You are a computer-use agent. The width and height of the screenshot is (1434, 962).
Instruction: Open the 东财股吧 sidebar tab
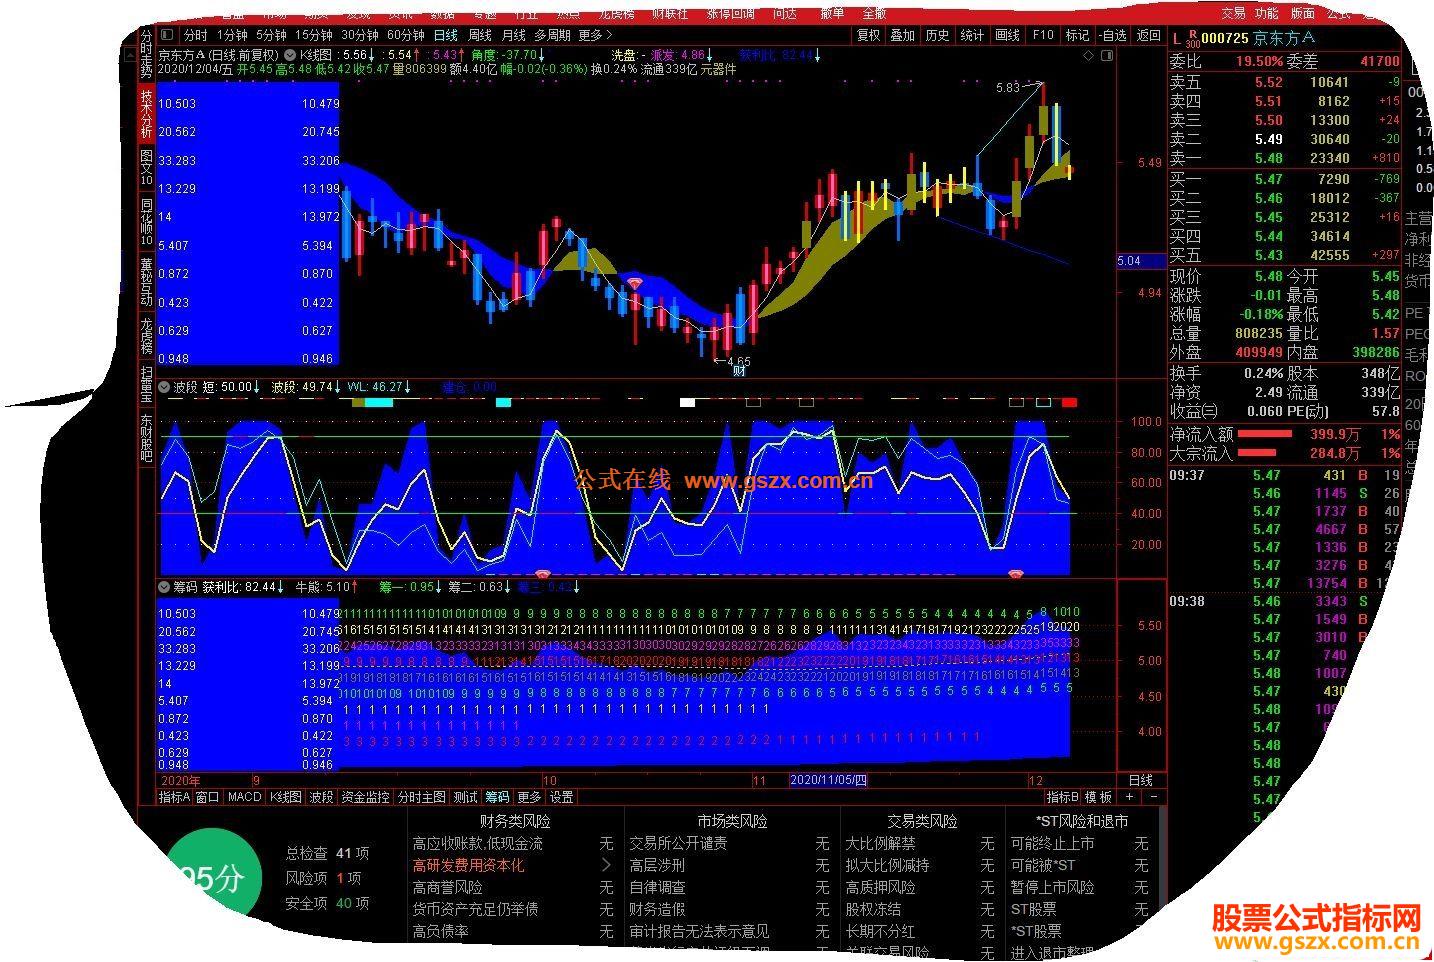(146, 438)
